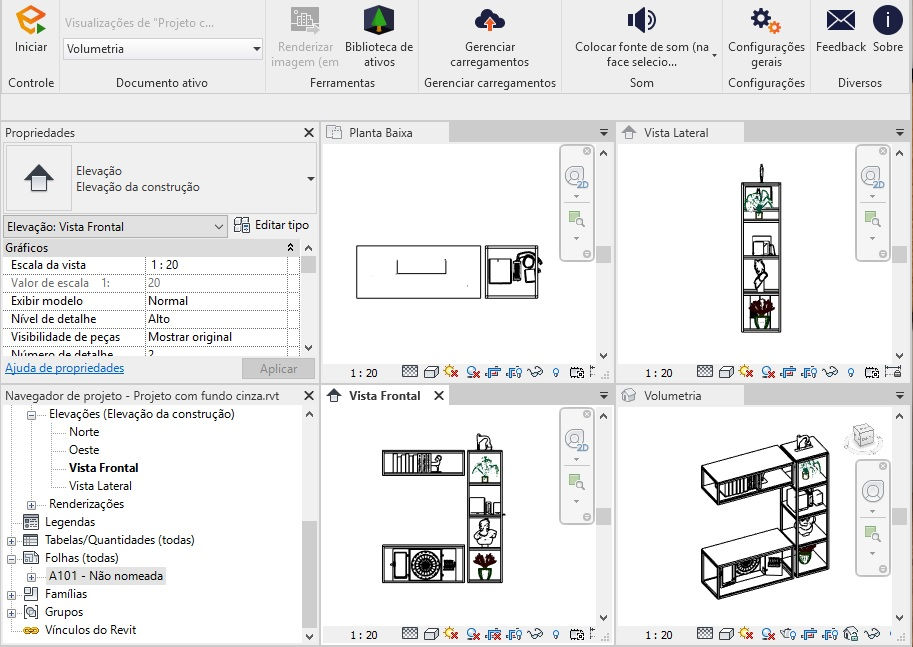Image resolution: width=913 pixels, height=647 pixels.
Task: Click the Editar tipo icon button
Action: pyautogui.click(x=242, y=225)
